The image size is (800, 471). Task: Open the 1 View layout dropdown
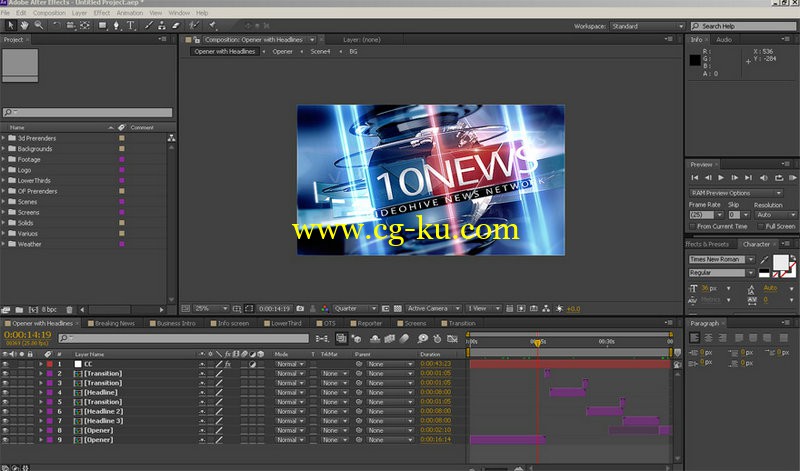click(483, 309)
